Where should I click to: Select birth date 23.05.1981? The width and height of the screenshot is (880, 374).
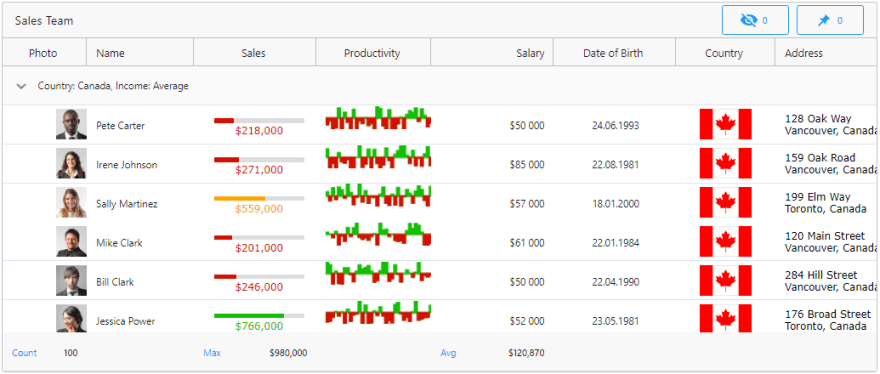(615, 321)
